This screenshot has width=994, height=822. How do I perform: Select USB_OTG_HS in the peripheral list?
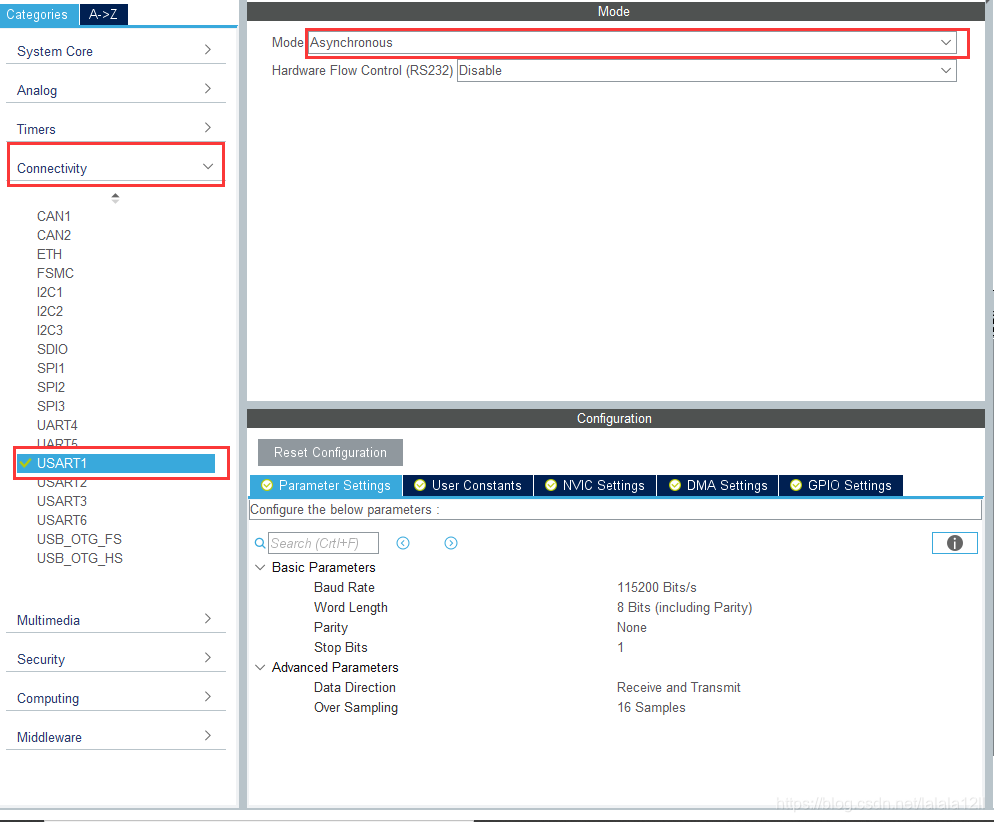80,558
